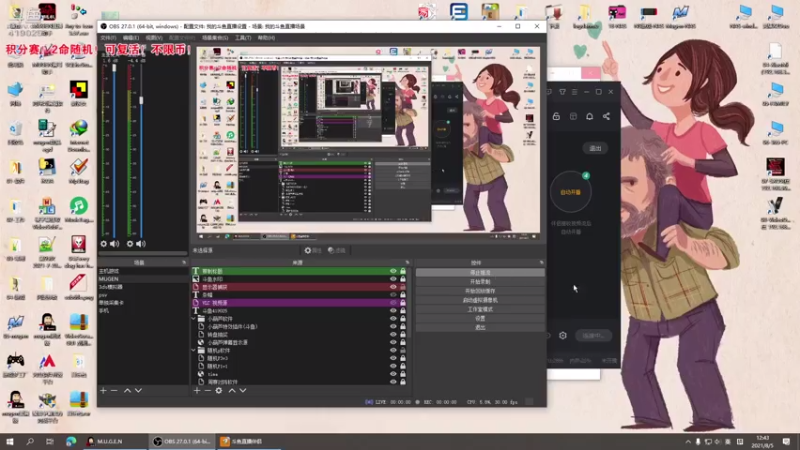Pop out the sources dock panel

click(x=407, y=263)
